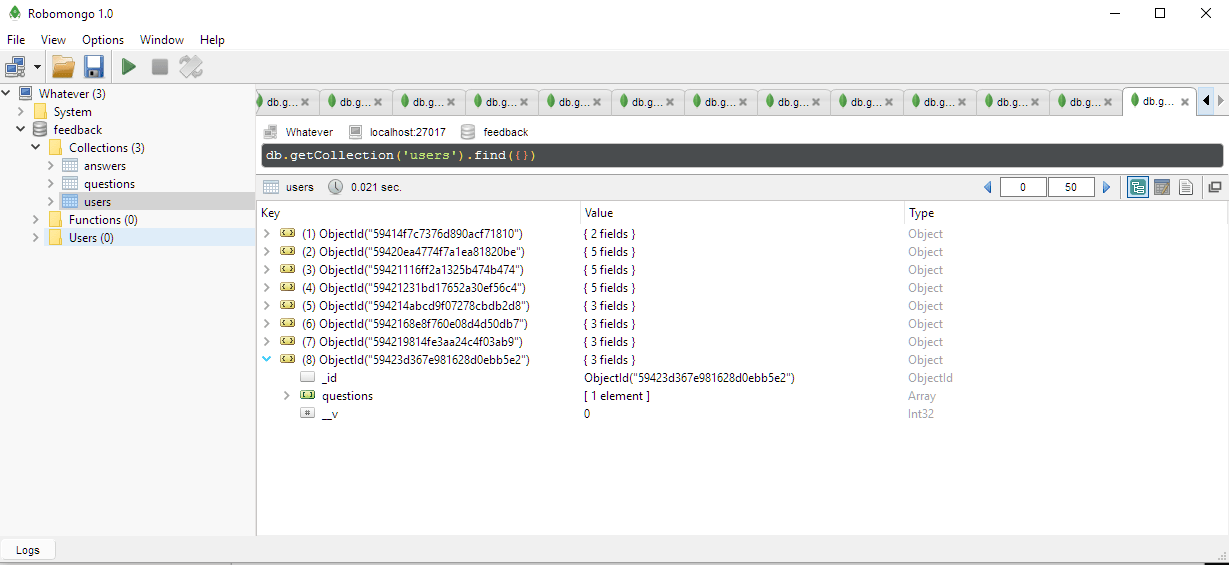1229x565 pixels.
Task: Click the Stop execution square icon
Action: tap(159, 67)
